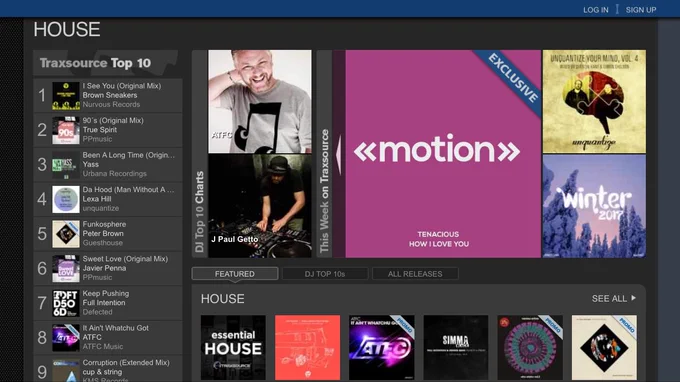The image size is (680, 382).
Task: Open label Defected
Action: click(x=97, y=312)
